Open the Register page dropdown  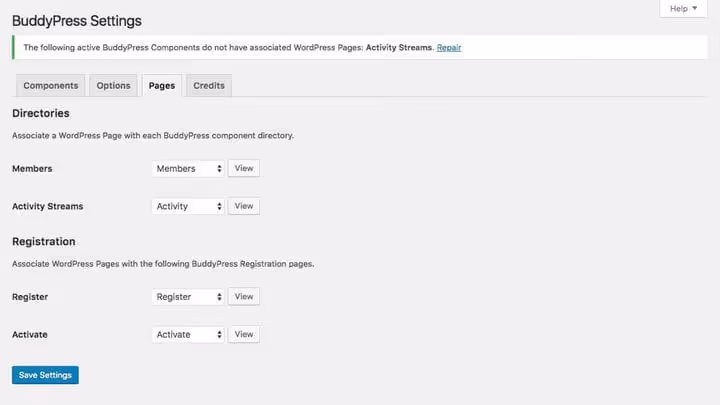[x=188, y=297]
